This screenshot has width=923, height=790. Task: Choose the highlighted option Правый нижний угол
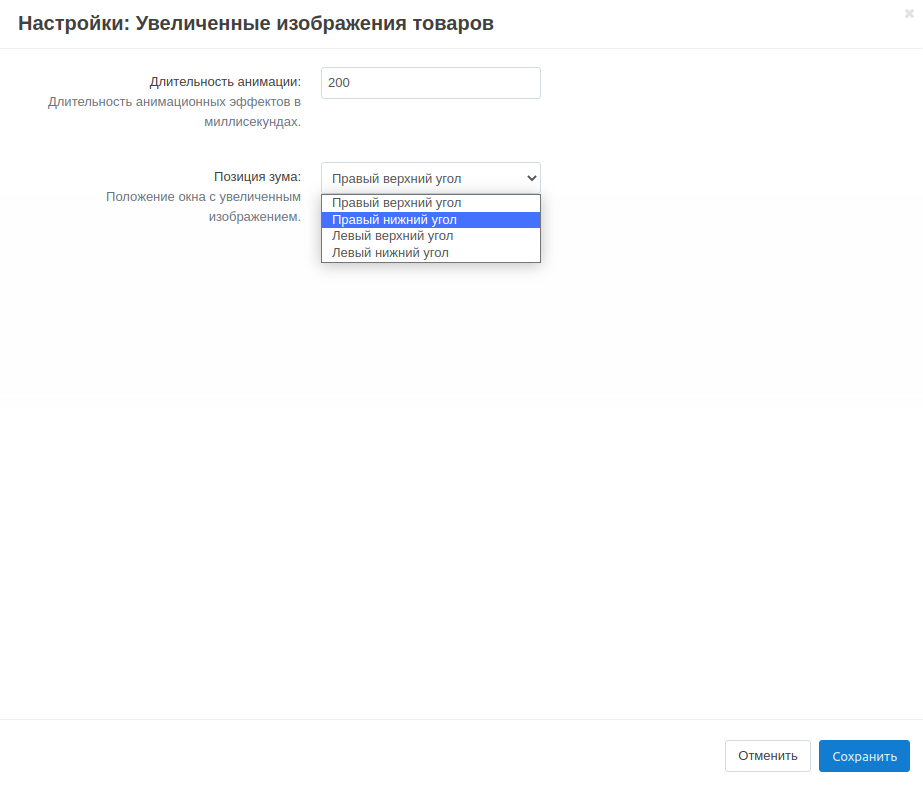click(394, 220)
